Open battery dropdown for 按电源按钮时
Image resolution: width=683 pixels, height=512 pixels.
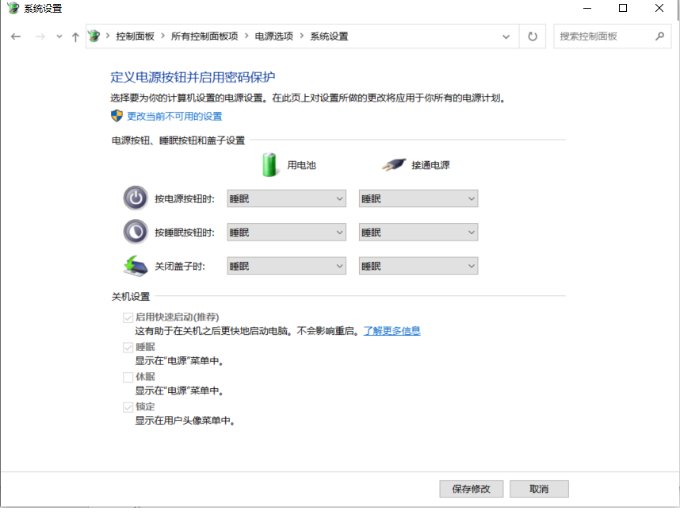coord(287,199)
